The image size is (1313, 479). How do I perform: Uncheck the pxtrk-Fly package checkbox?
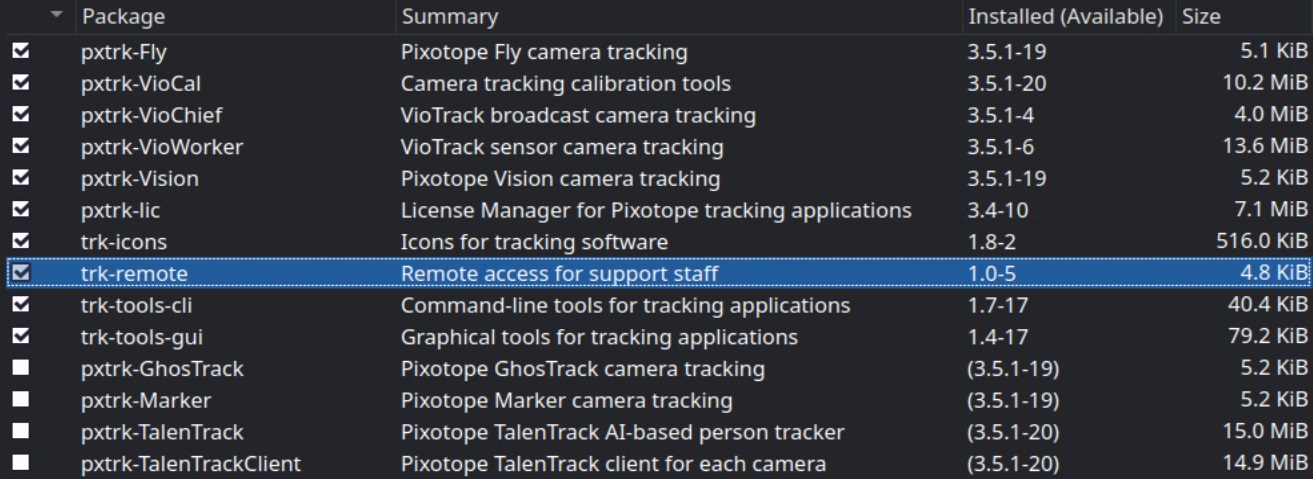20,51
